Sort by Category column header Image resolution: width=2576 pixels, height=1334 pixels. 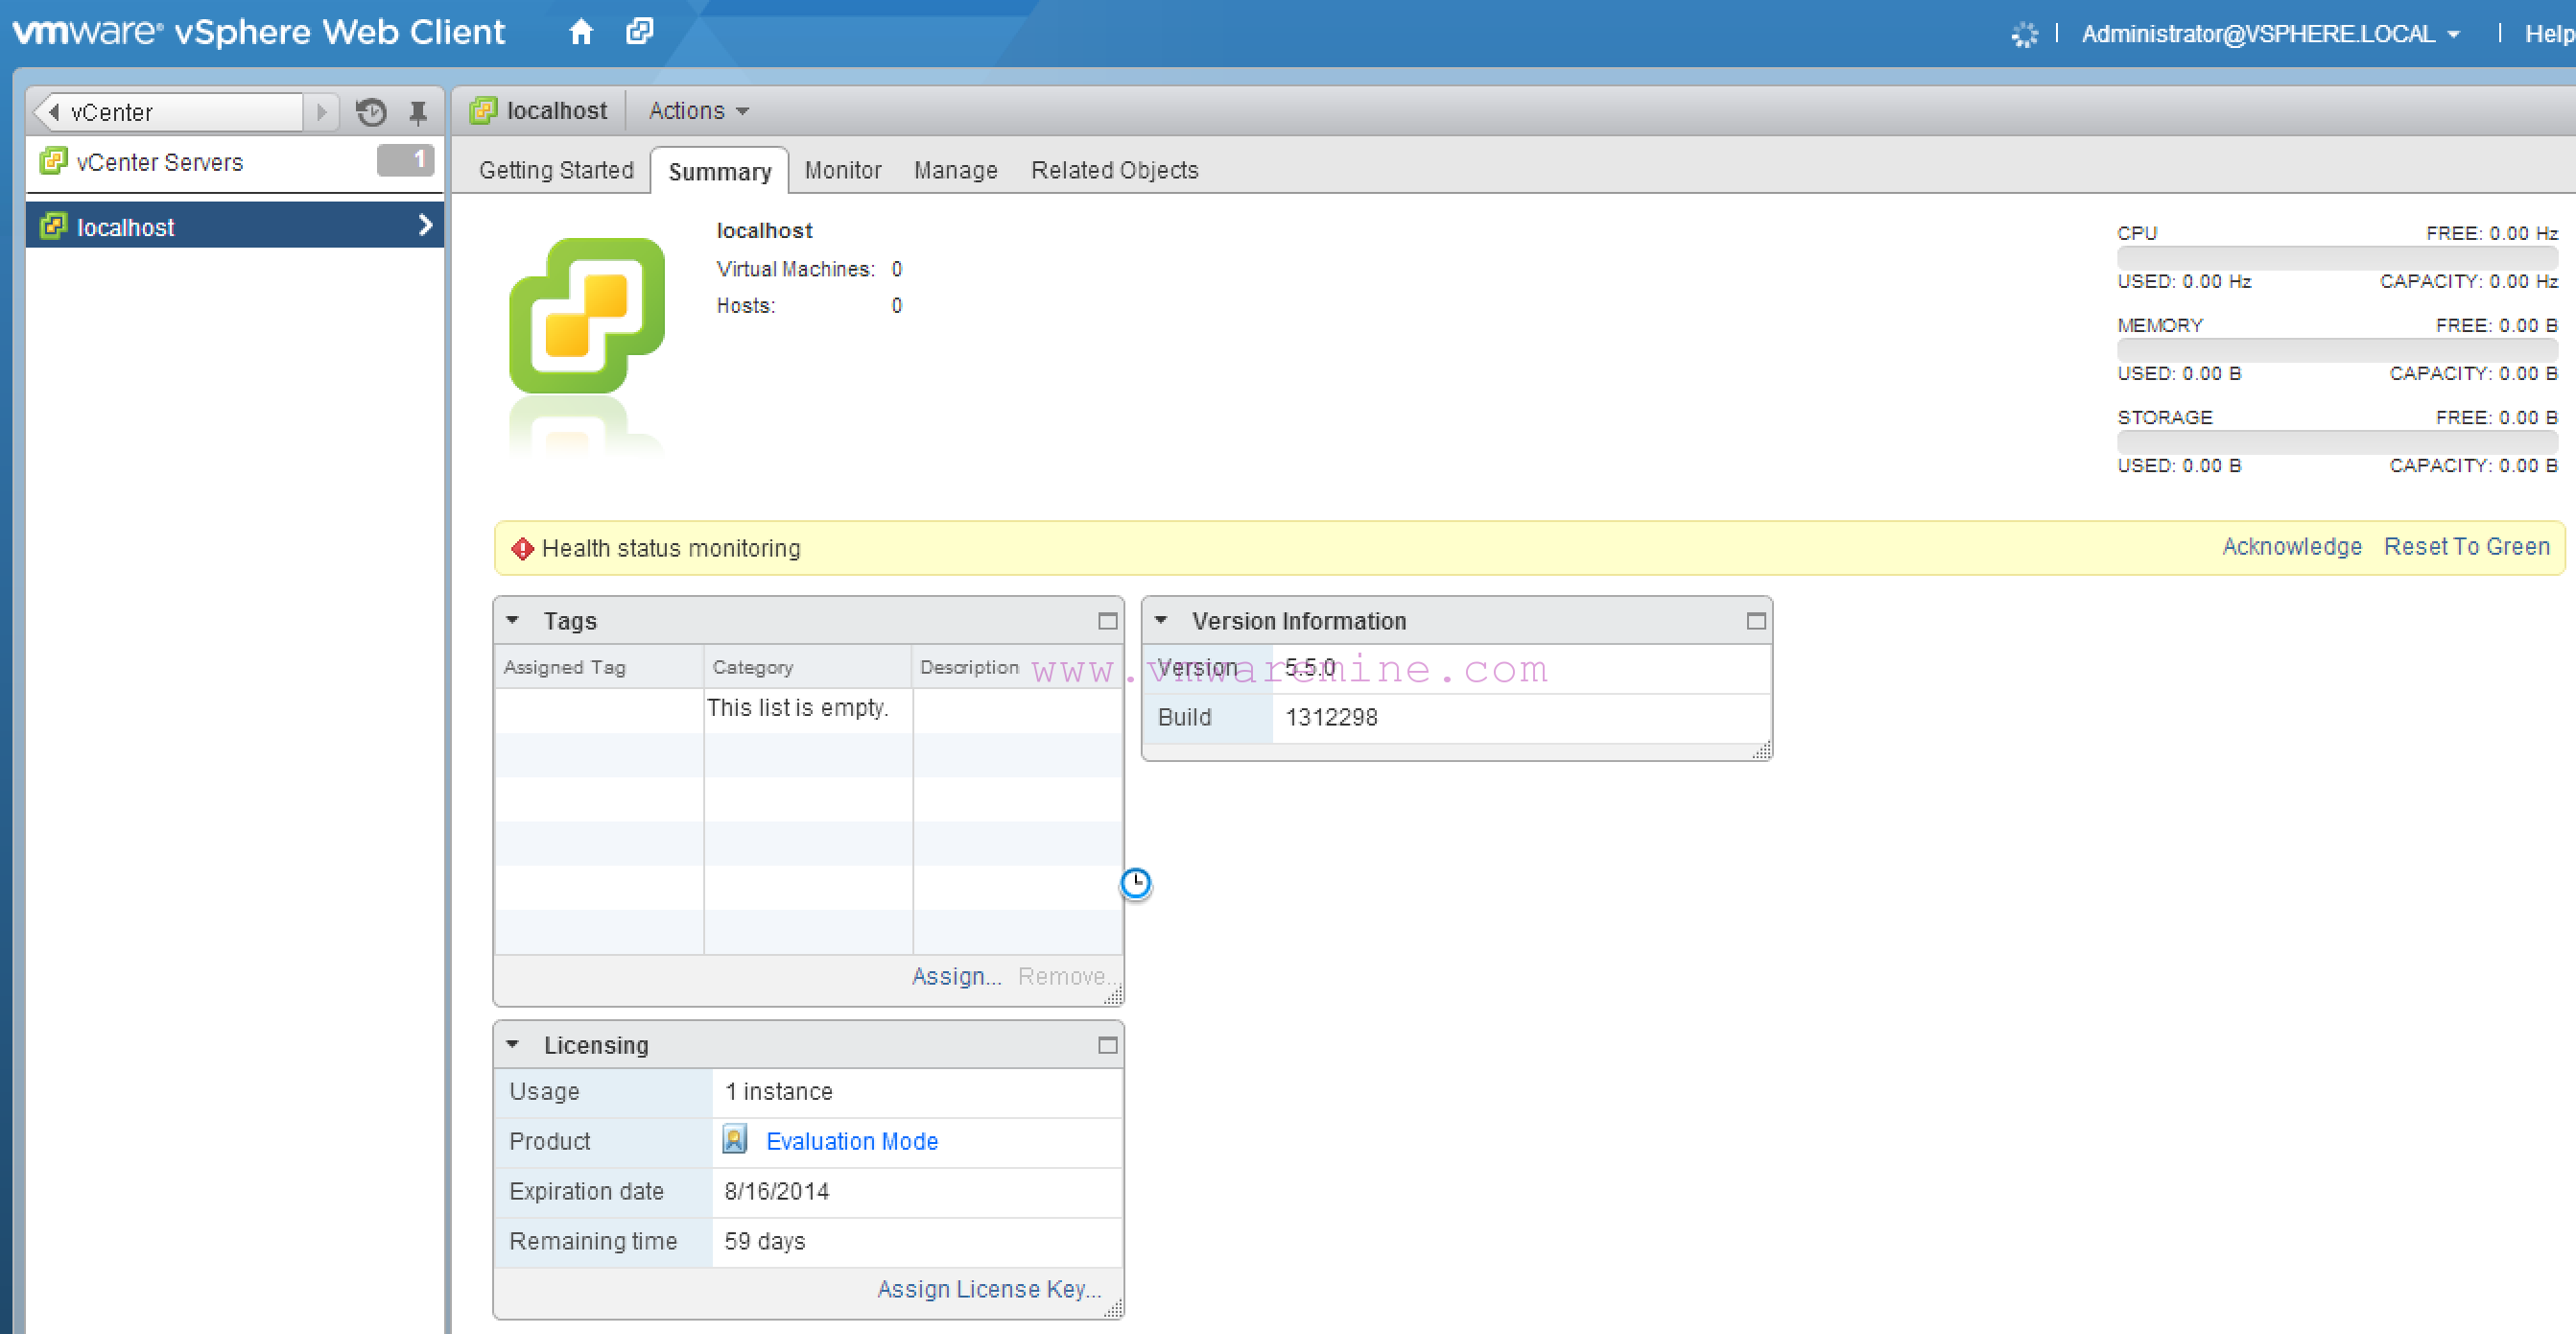808,667
